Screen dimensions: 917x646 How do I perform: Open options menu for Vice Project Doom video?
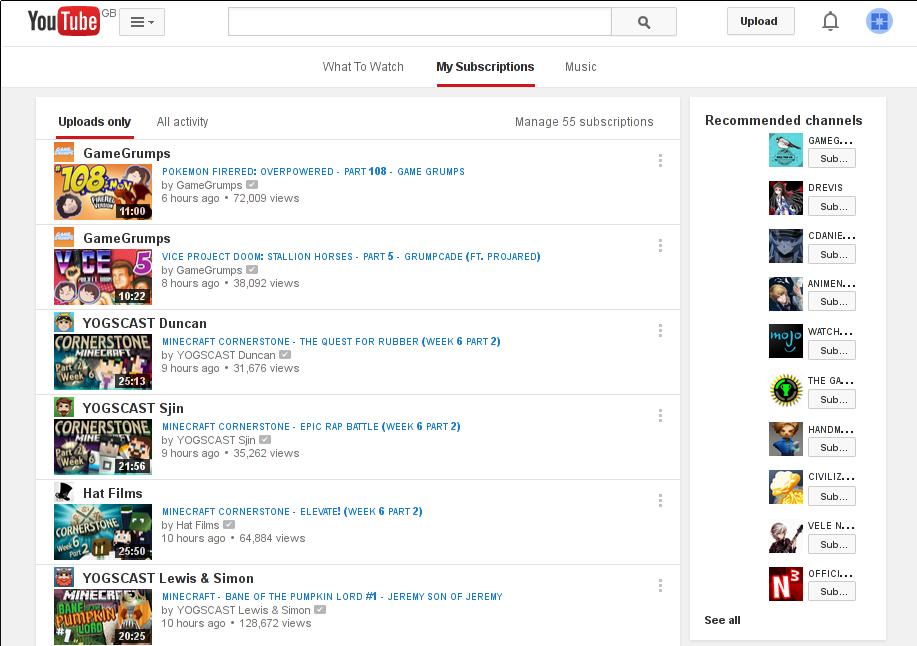(x=660, y=246)
